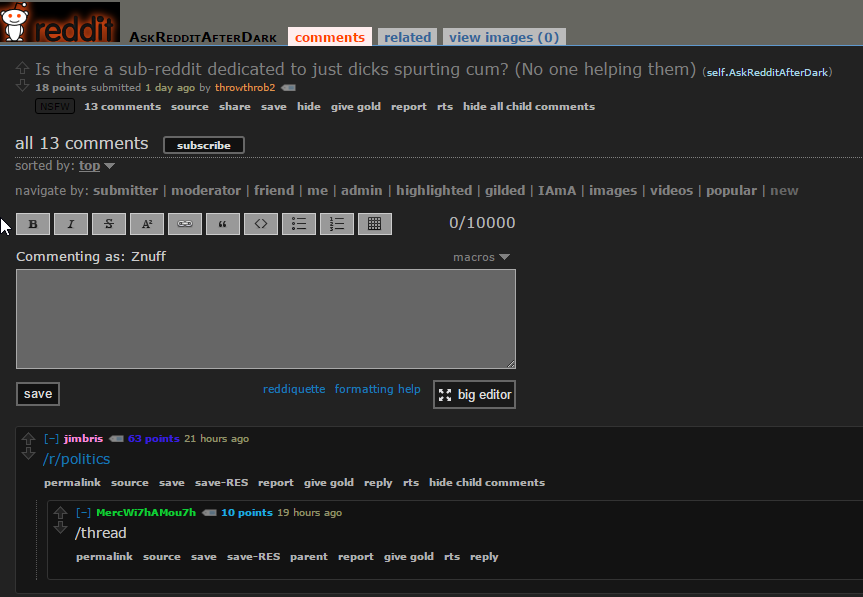Click permalink on MercWi7hAMou7h's comment
This screenshot has width=863, height=597.
coord(104,557)
